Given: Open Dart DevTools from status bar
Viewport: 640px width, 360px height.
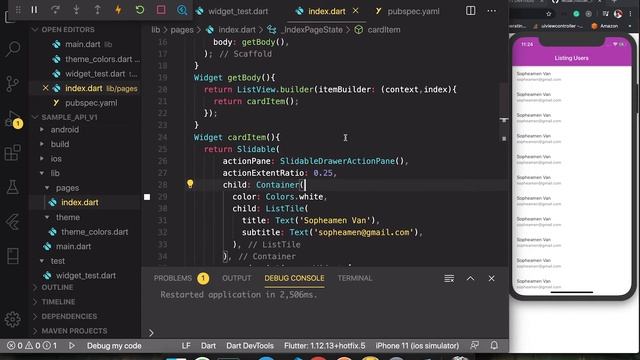Looking at the screenshot, I should (250, 346).
